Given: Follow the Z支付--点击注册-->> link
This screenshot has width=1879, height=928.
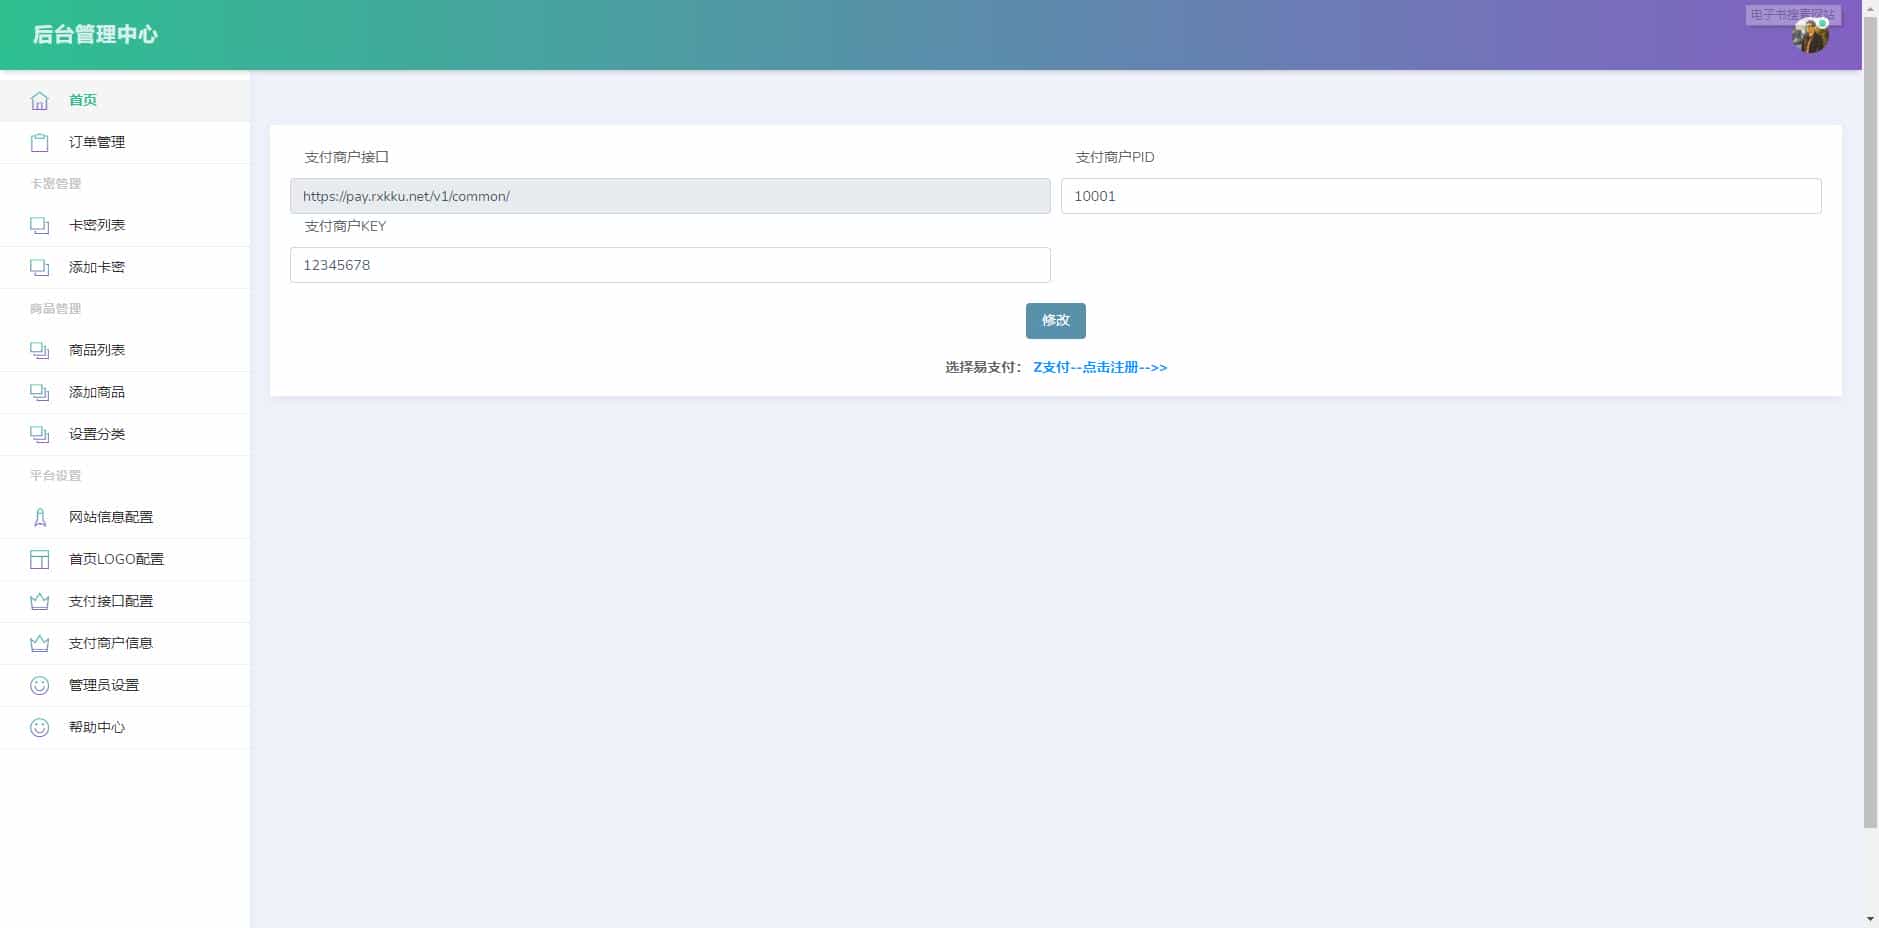Looking at the screenshot, I should [x=1100, y=368].
